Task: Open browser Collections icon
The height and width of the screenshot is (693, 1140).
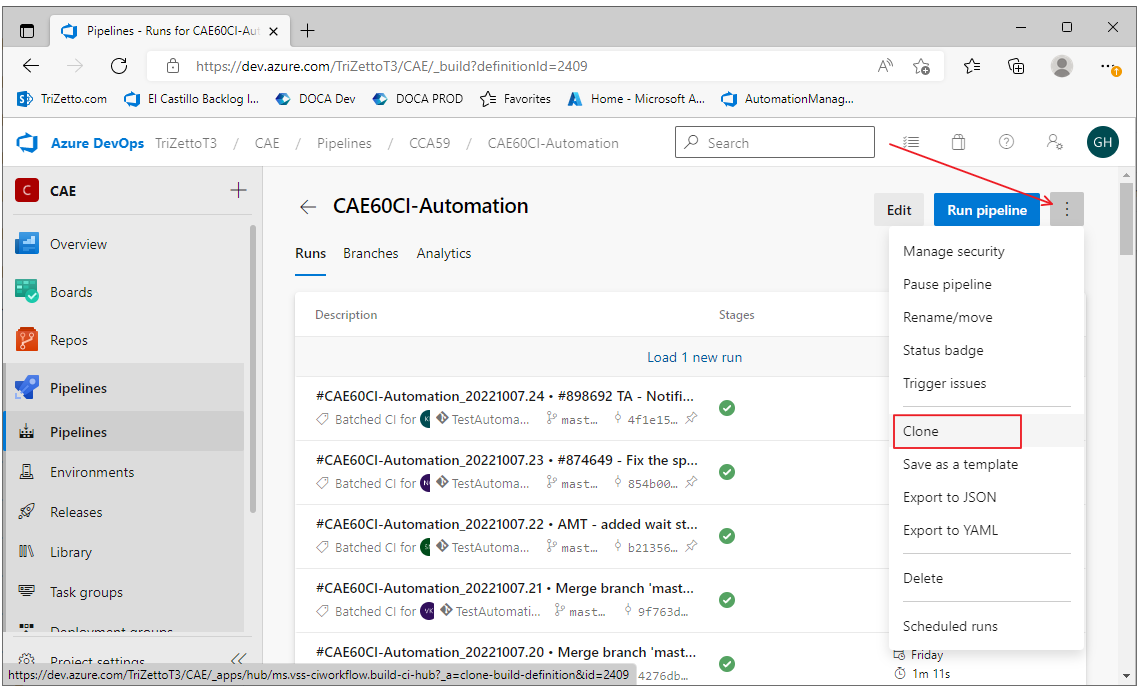Action: pos(1016,66)
